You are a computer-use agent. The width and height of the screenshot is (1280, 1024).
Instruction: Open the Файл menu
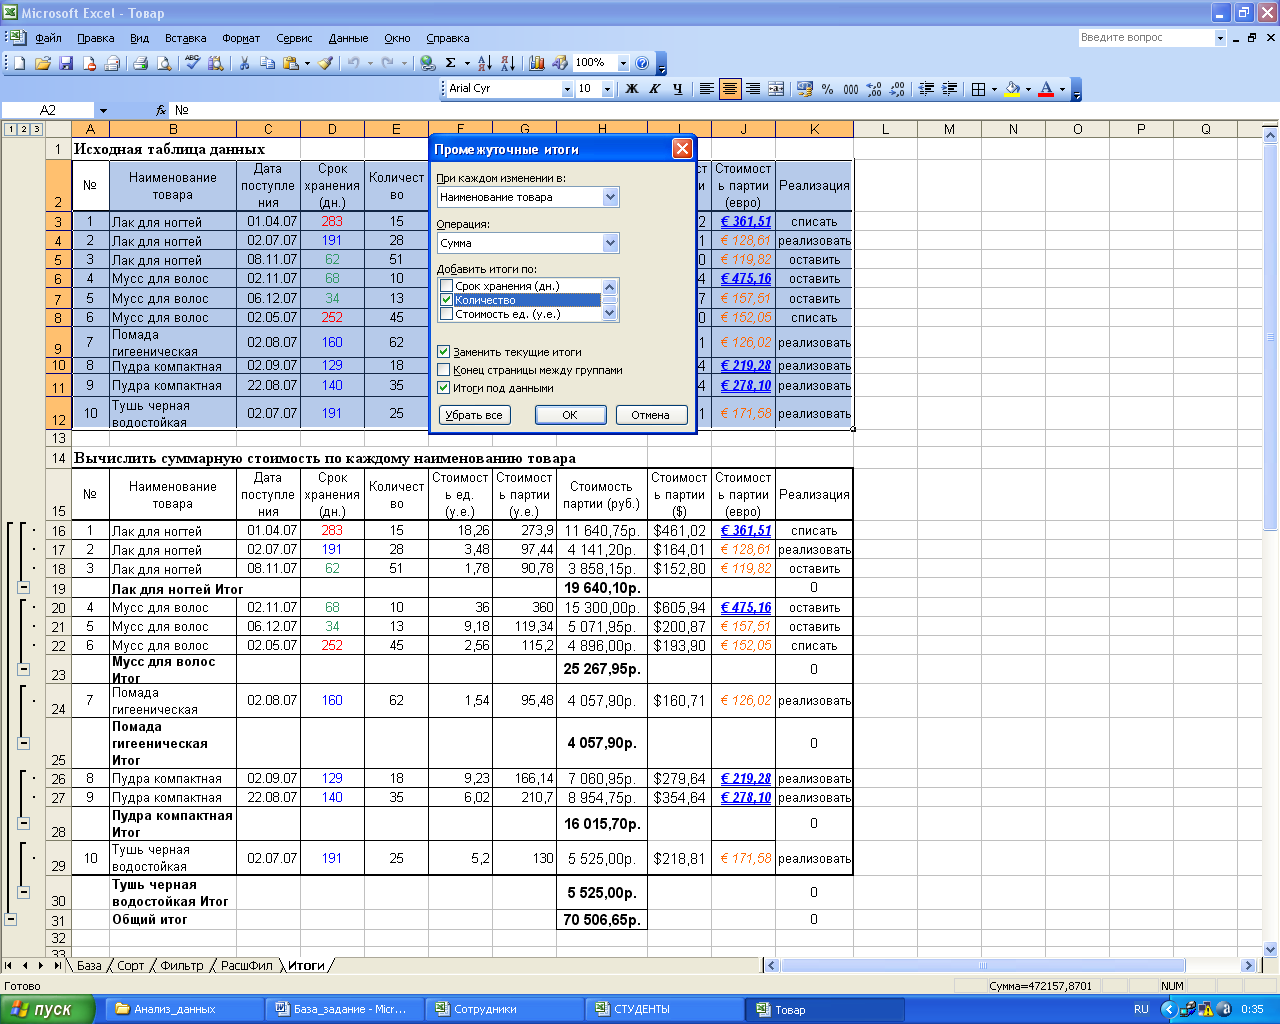pyautogui.click(x=48, y=38)
